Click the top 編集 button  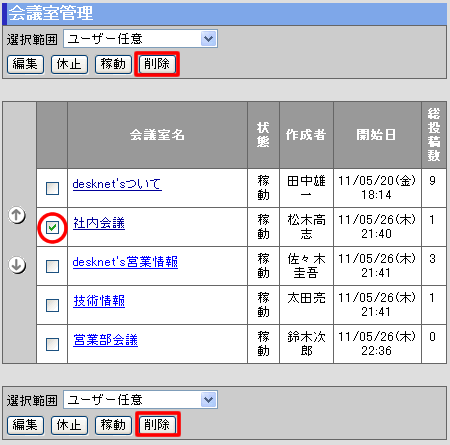coord(25,64)
